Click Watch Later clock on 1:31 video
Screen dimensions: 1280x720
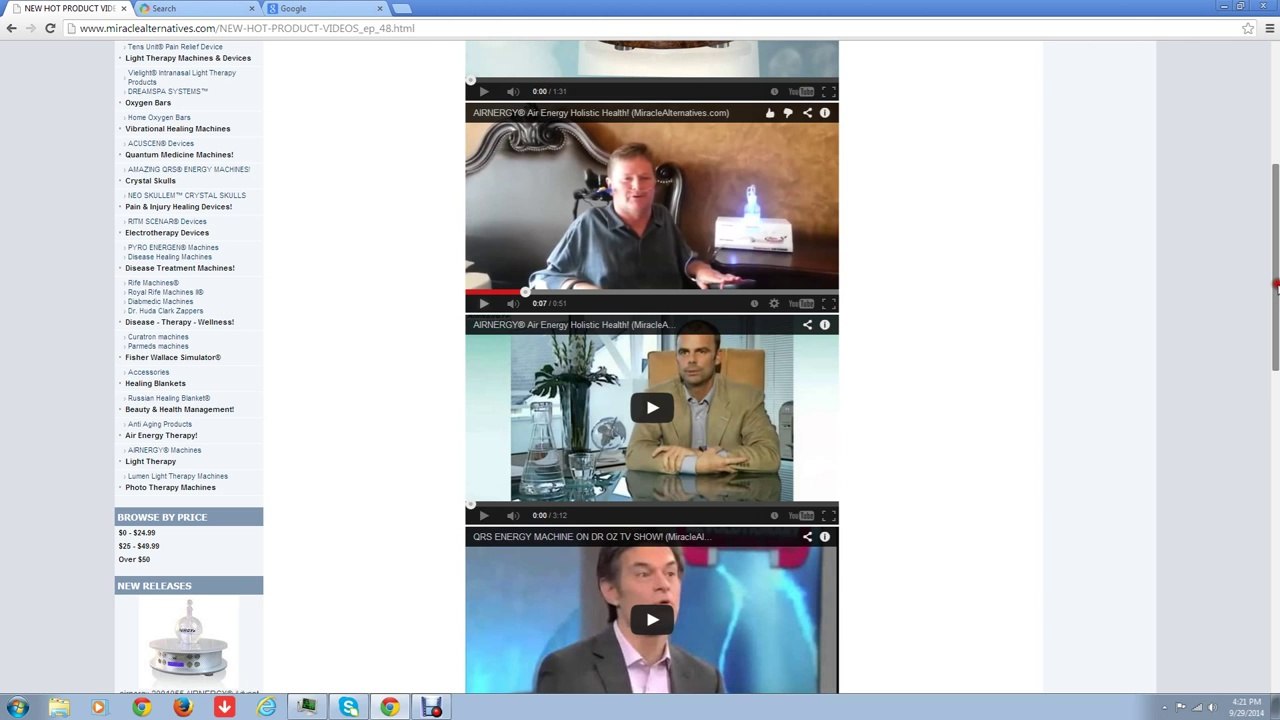774,91
